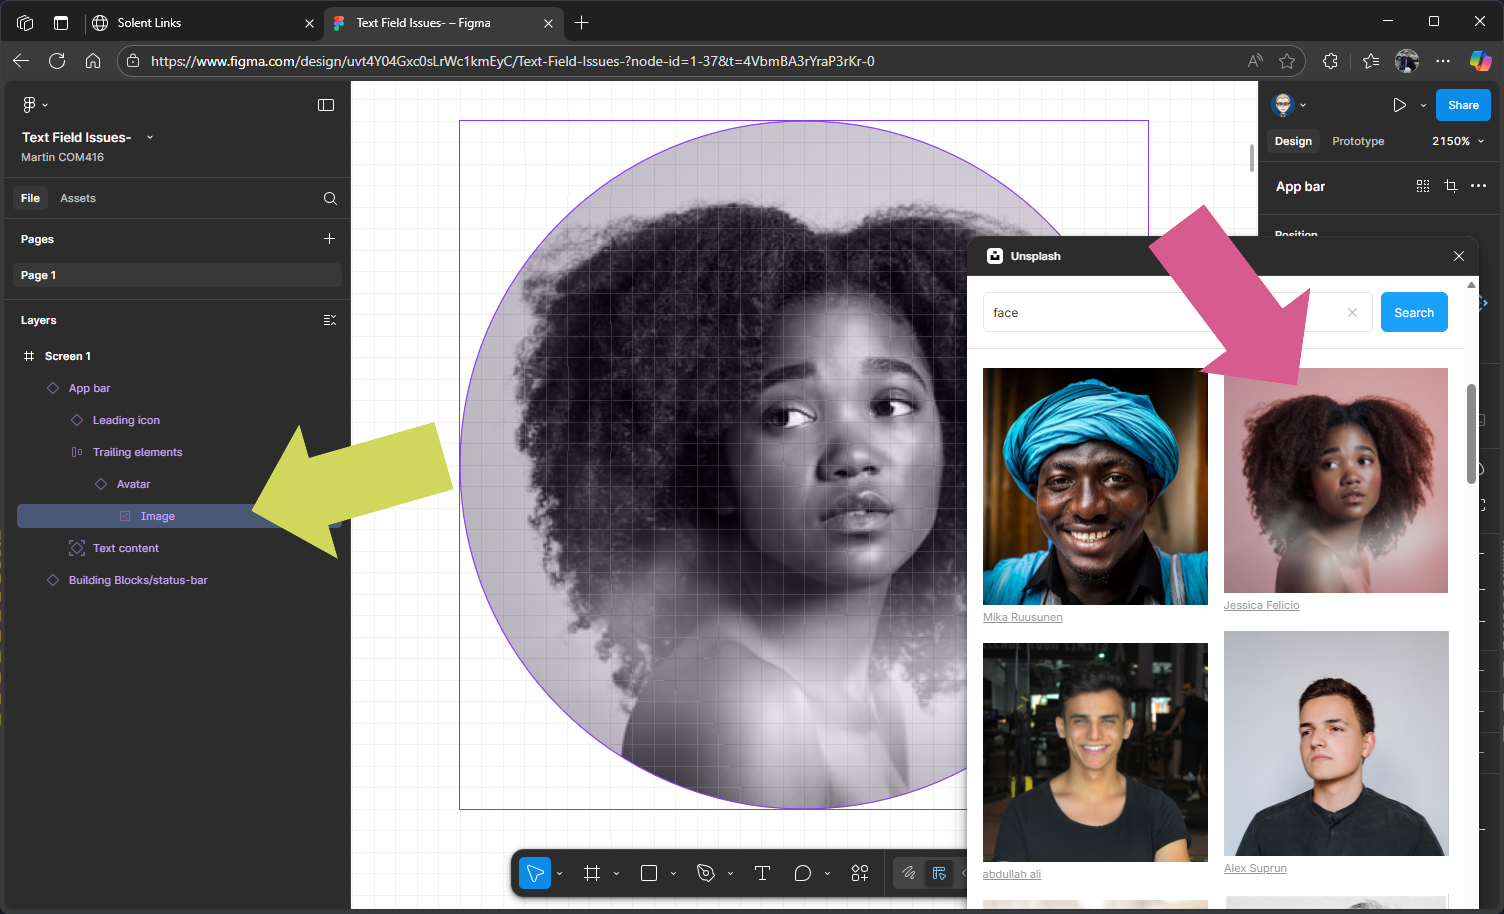Open the Actions menu in the toolbar
Viewport: 1504px width, 914px height.
[x=860, y=873]
